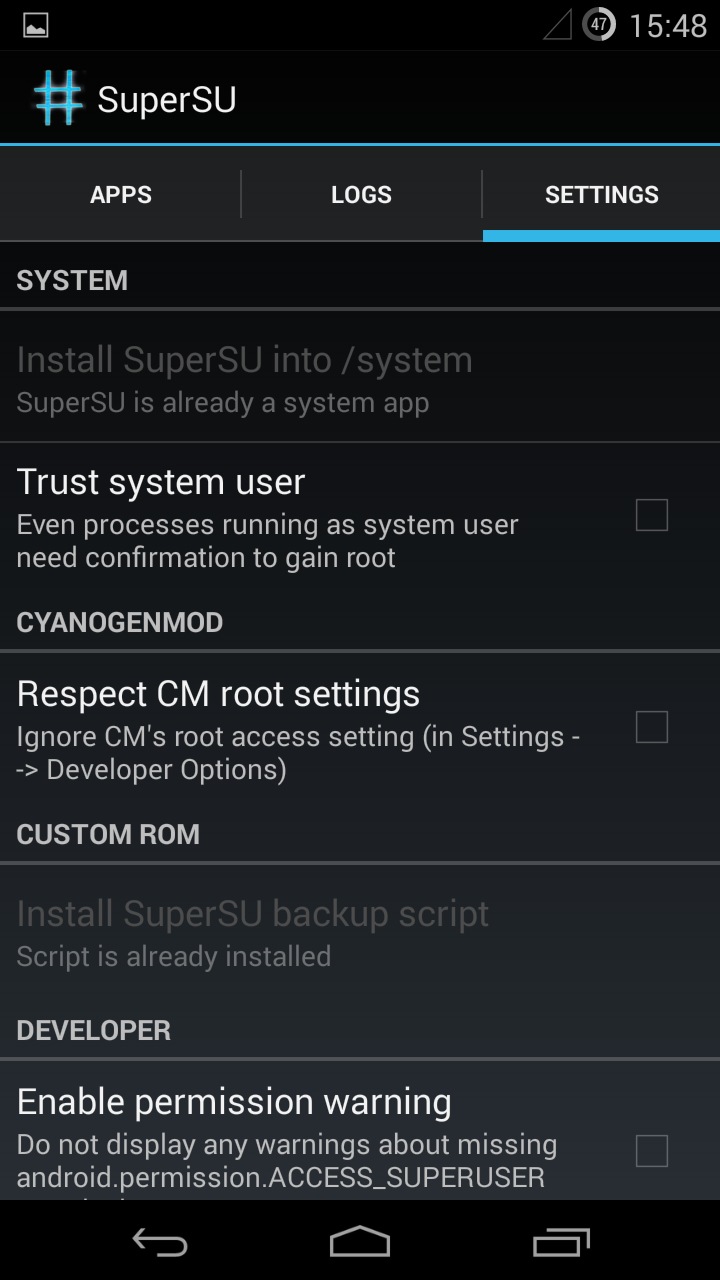
Task: Tap the Install SuperSU into /system option
Action: pyautogui.click(x=360, y=377)
